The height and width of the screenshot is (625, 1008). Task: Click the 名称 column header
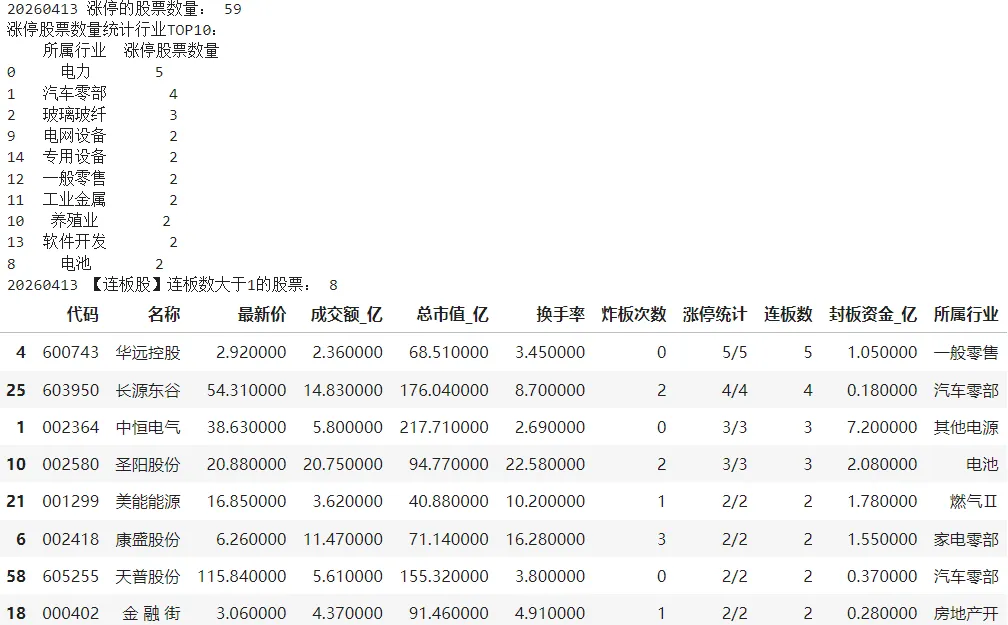click(163, 314)
